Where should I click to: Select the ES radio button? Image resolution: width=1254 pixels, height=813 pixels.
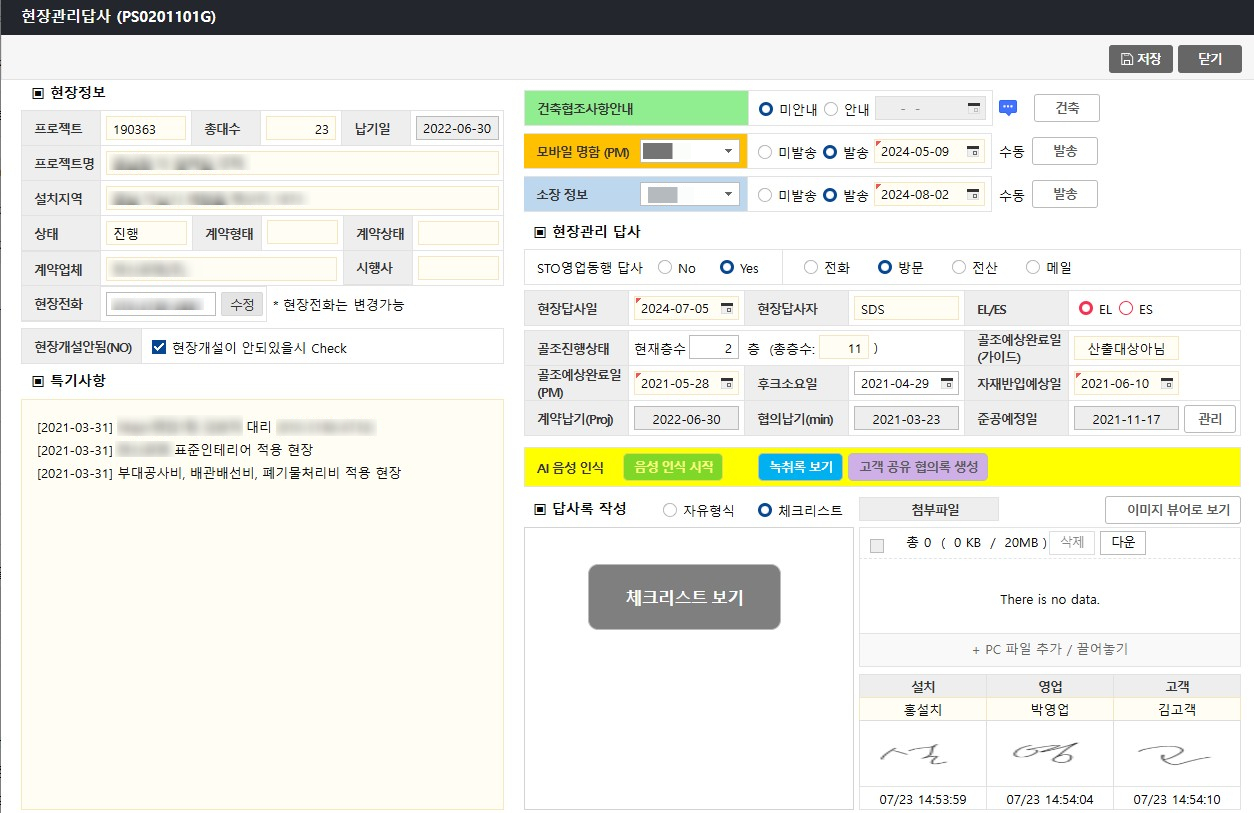point(1126,309)
